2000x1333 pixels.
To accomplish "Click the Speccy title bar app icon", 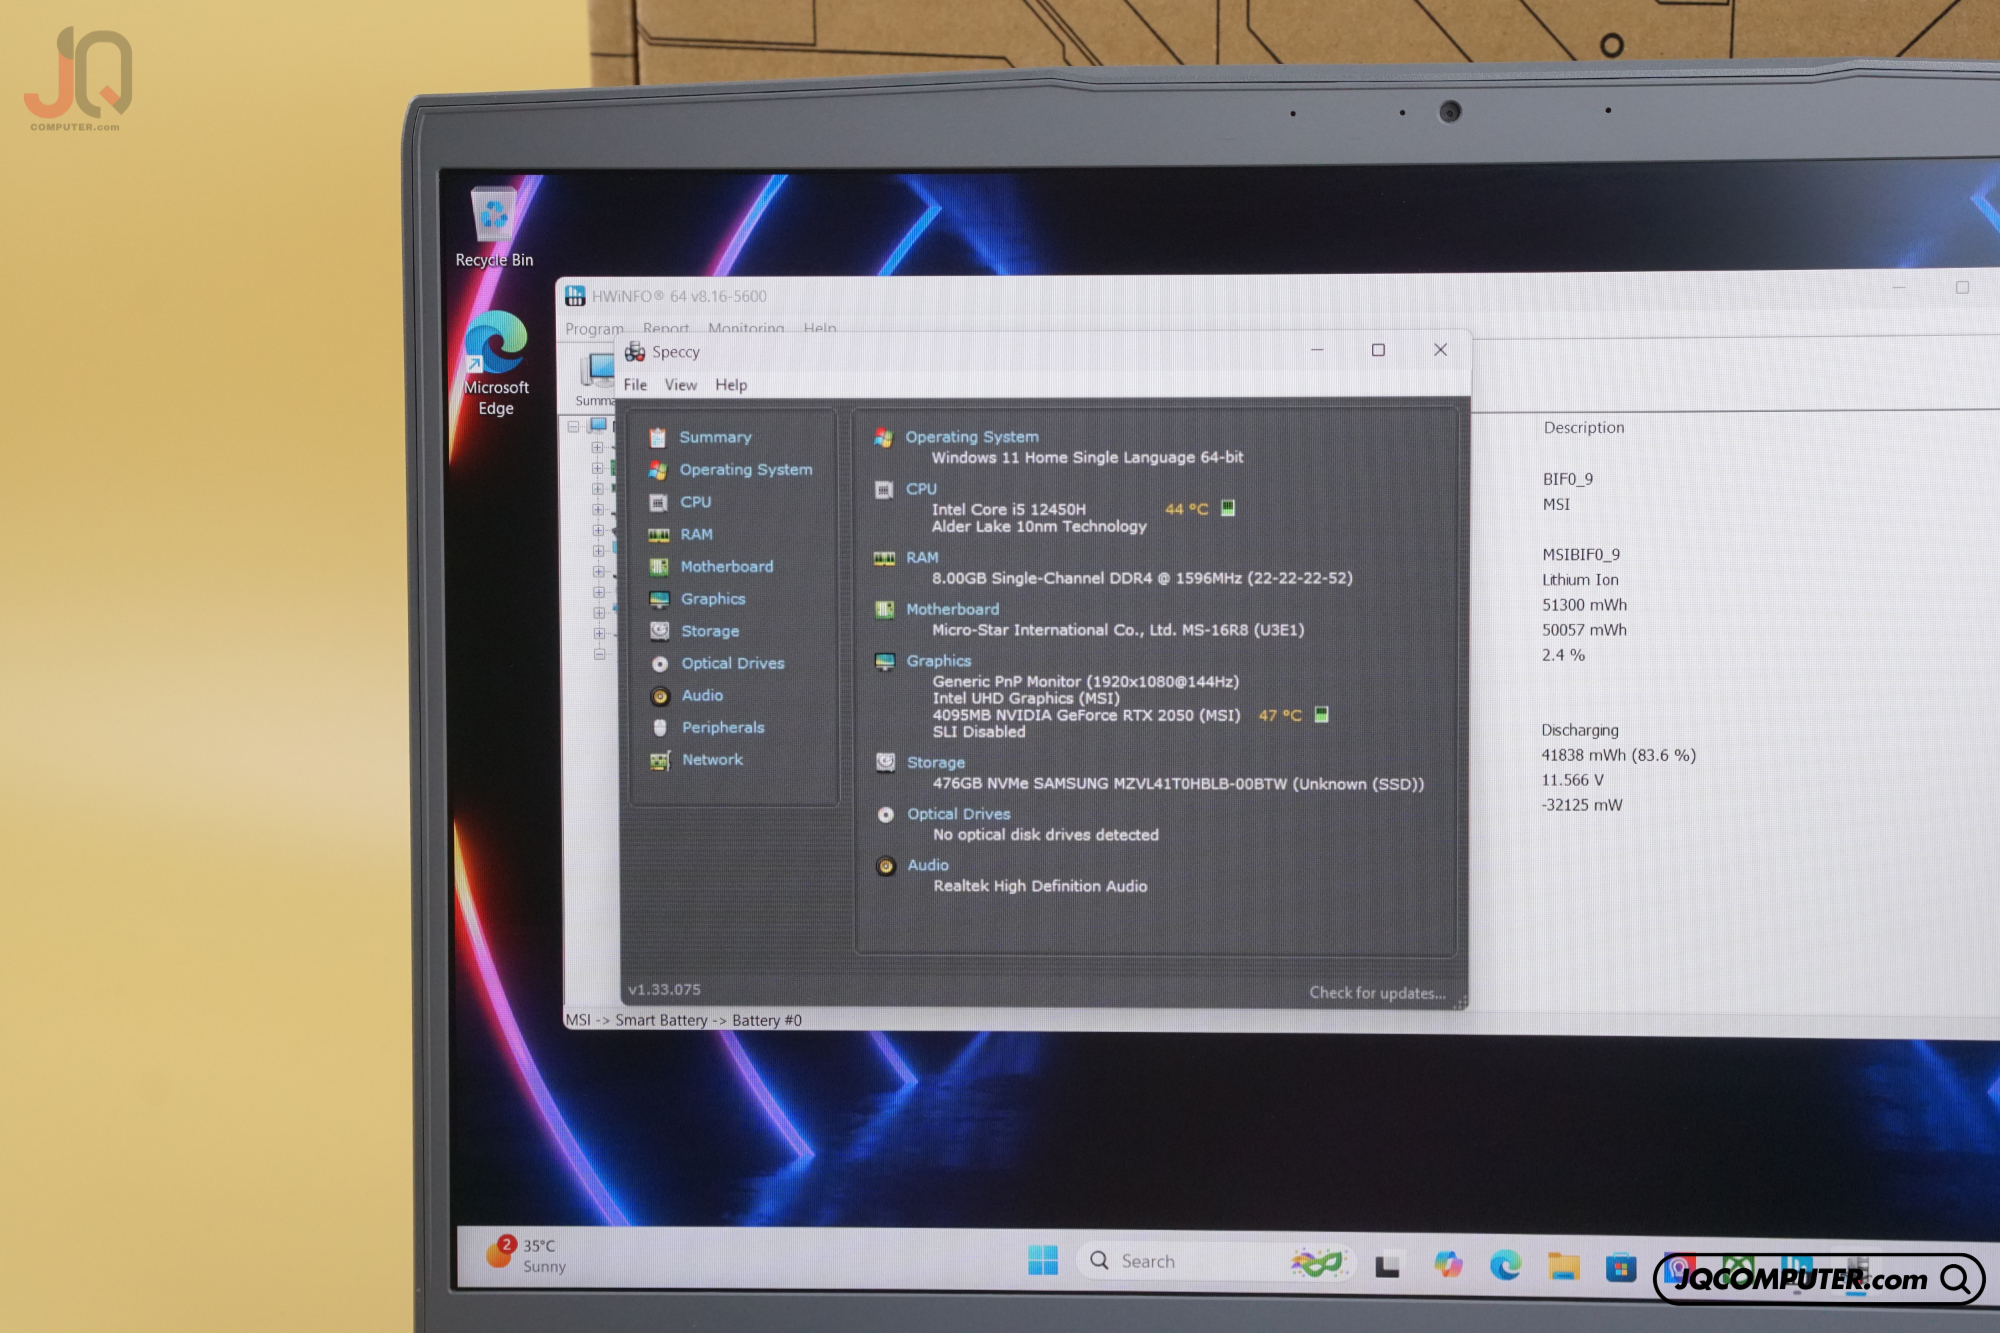I will coord(635,352).
